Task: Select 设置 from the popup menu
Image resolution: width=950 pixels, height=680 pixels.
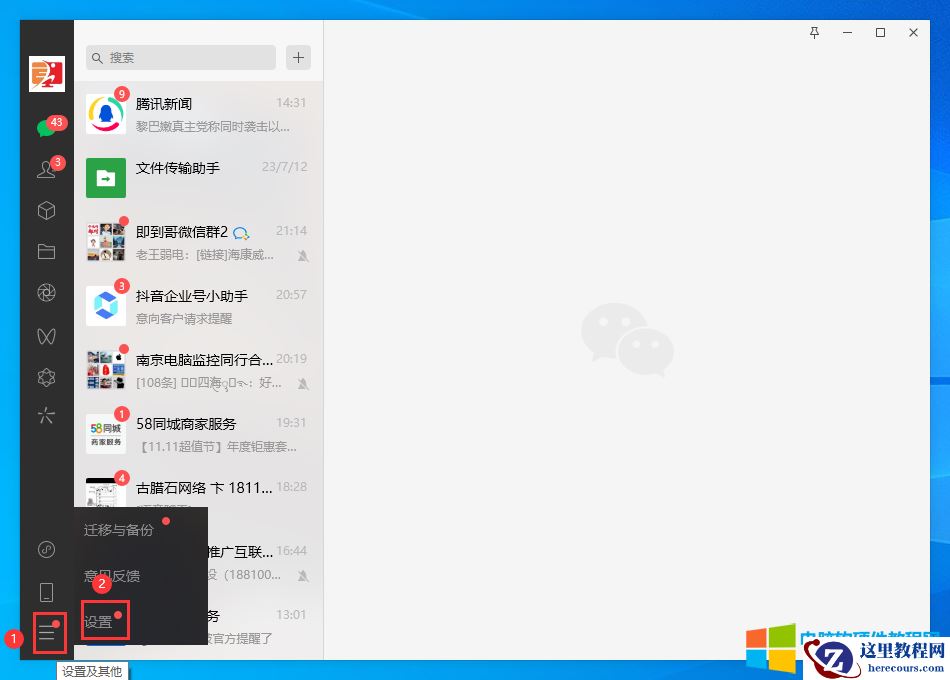Action: pyautogui.click(x=100, y=620)
